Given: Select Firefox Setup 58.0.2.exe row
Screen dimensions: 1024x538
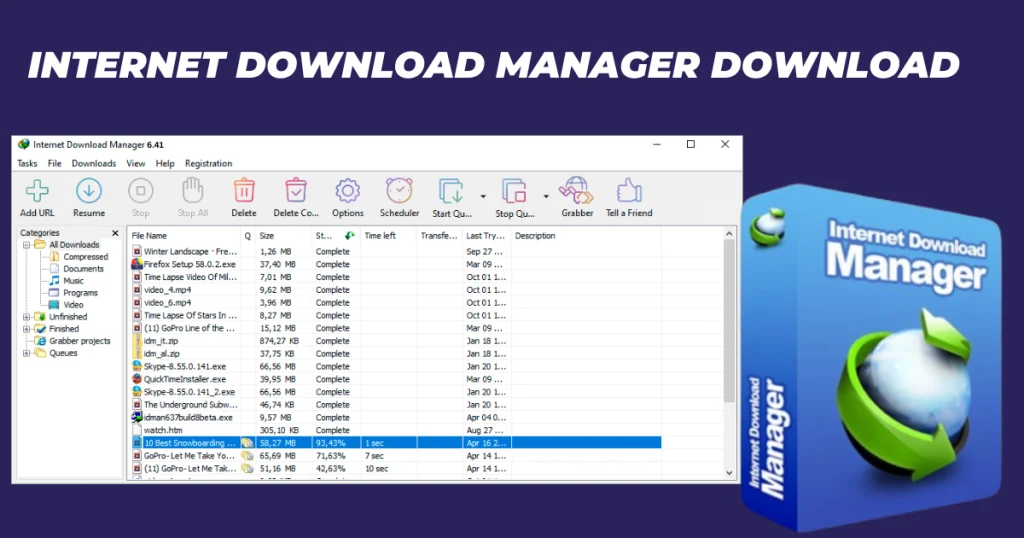Looking at the screenshot, I should click(x=394, y=264).
